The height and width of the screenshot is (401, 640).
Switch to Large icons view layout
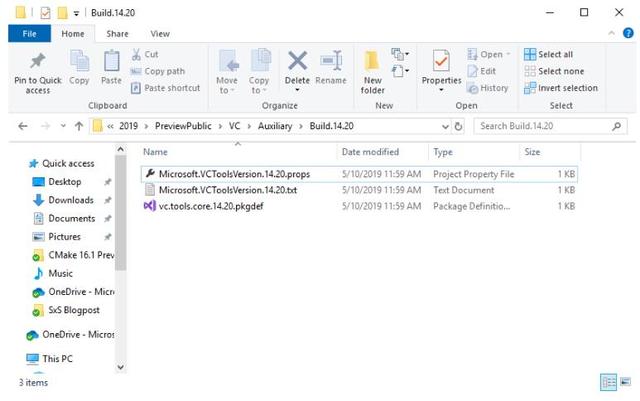coord(625,382)
